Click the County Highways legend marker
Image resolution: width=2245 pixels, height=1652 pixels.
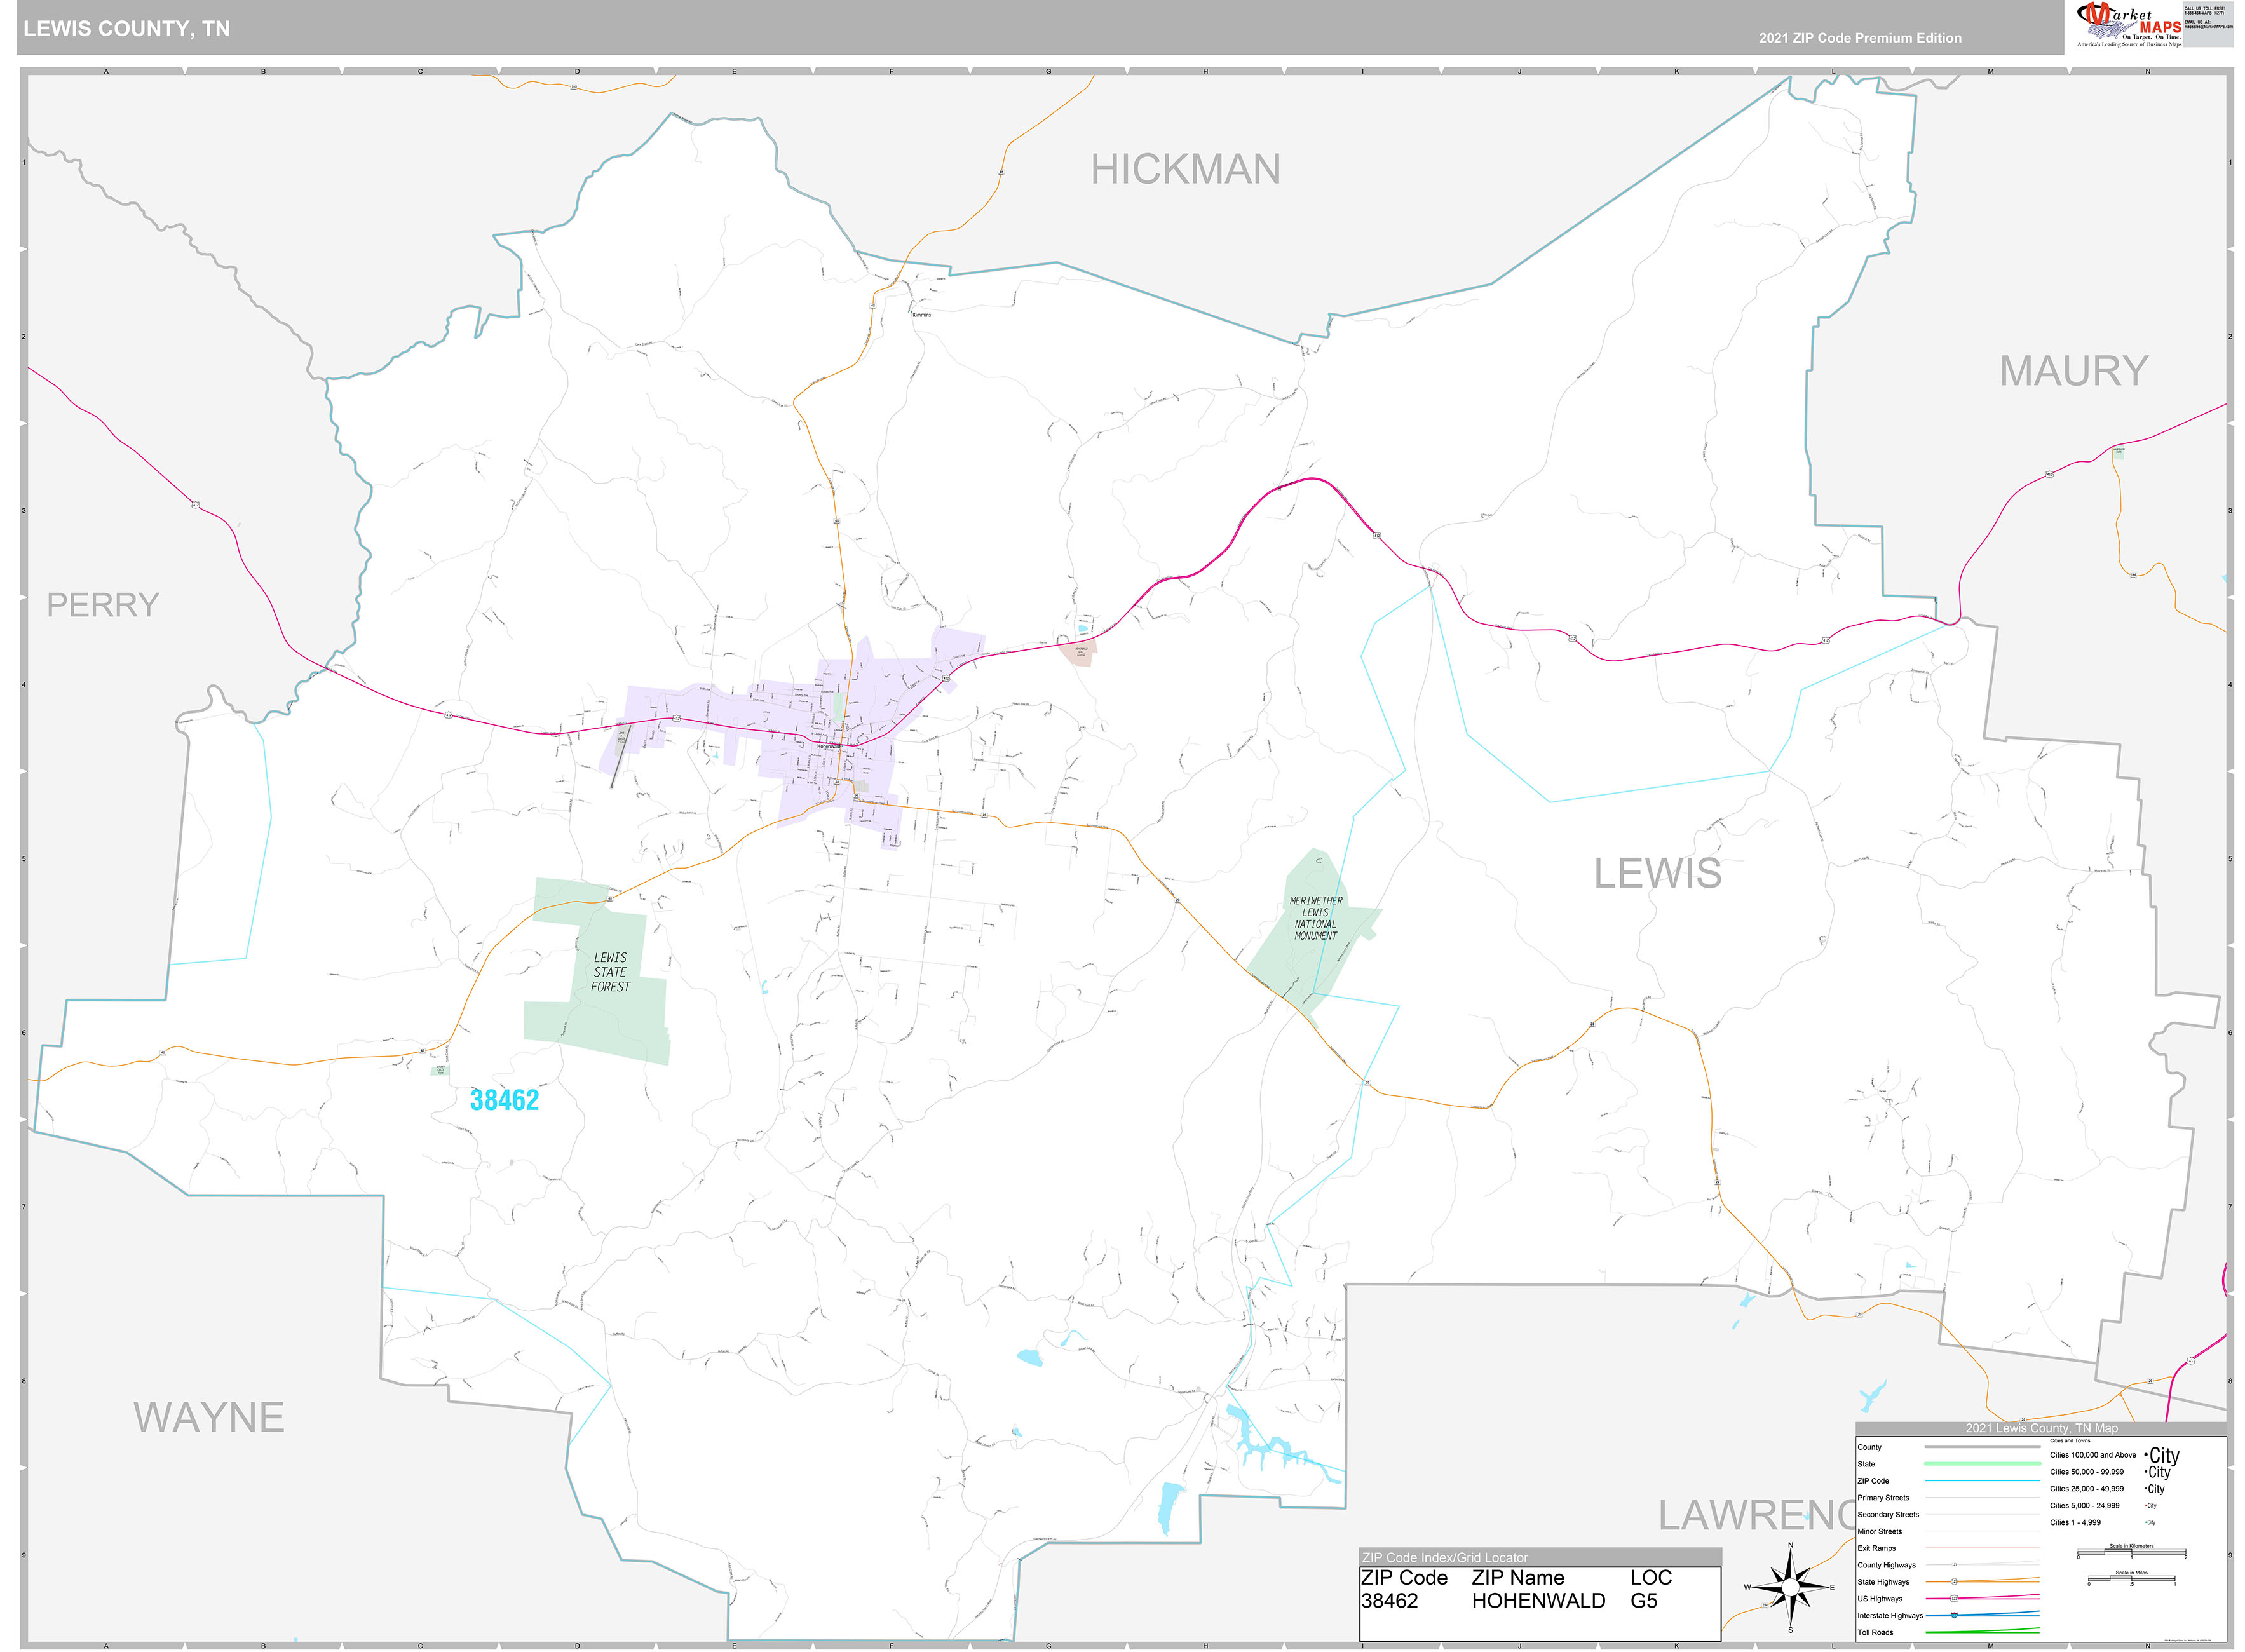[x=1954, y=1565]
